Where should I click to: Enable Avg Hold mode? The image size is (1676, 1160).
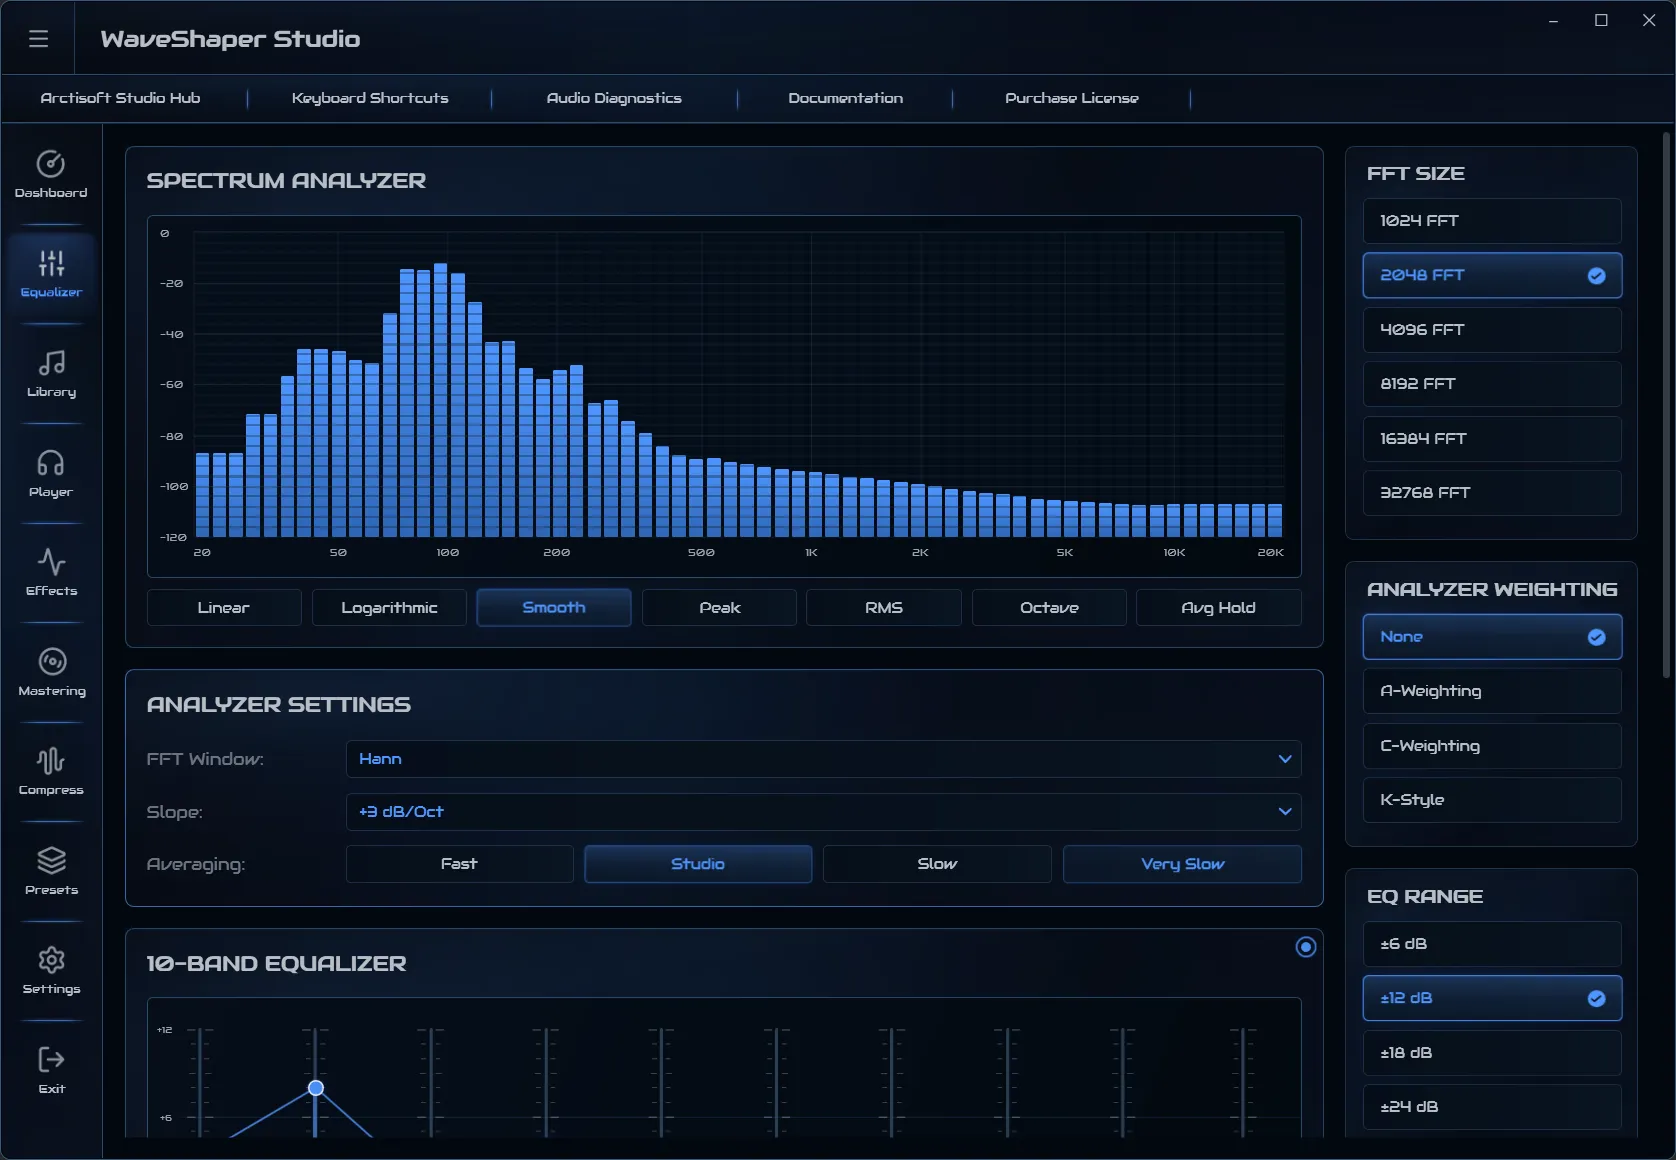[x=1219, y=608]
